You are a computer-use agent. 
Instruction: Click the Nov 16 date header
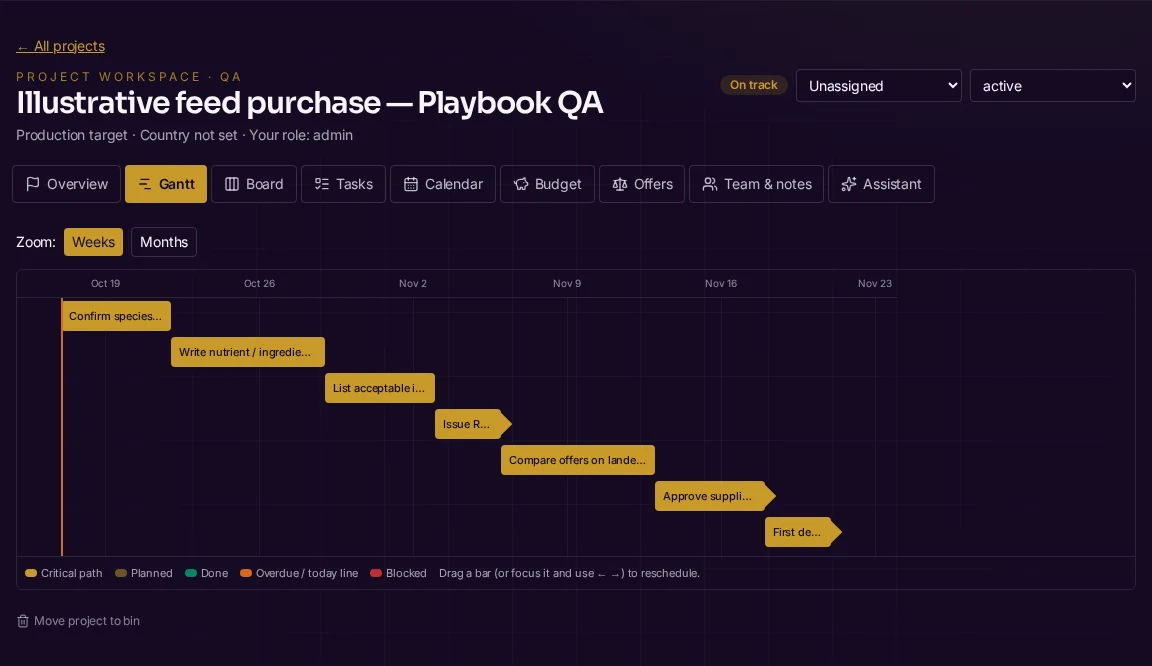pos(721,284)
